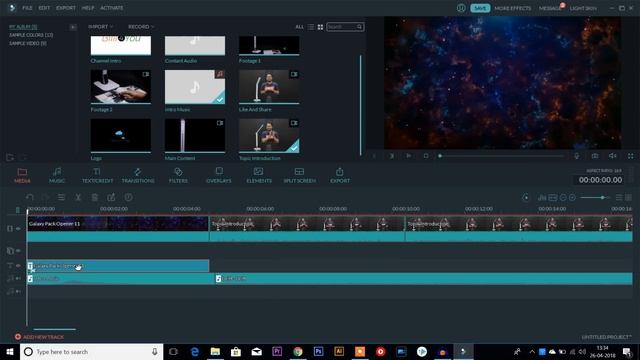Click the preview playback progress bar
This screenshot has width=640, height=360.
pyautogui.click(x=502, y=156)
